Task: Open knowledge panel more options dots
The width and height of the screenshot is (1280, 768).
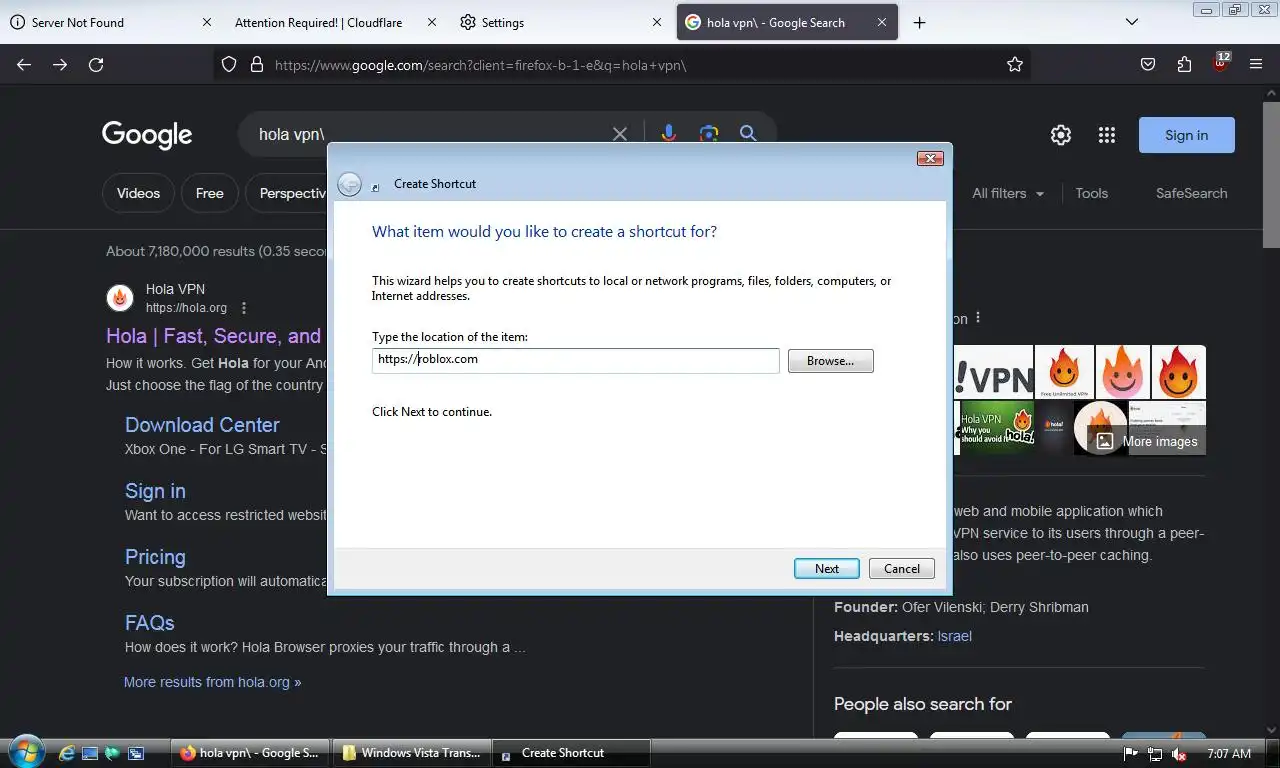Action: point(978,318)
